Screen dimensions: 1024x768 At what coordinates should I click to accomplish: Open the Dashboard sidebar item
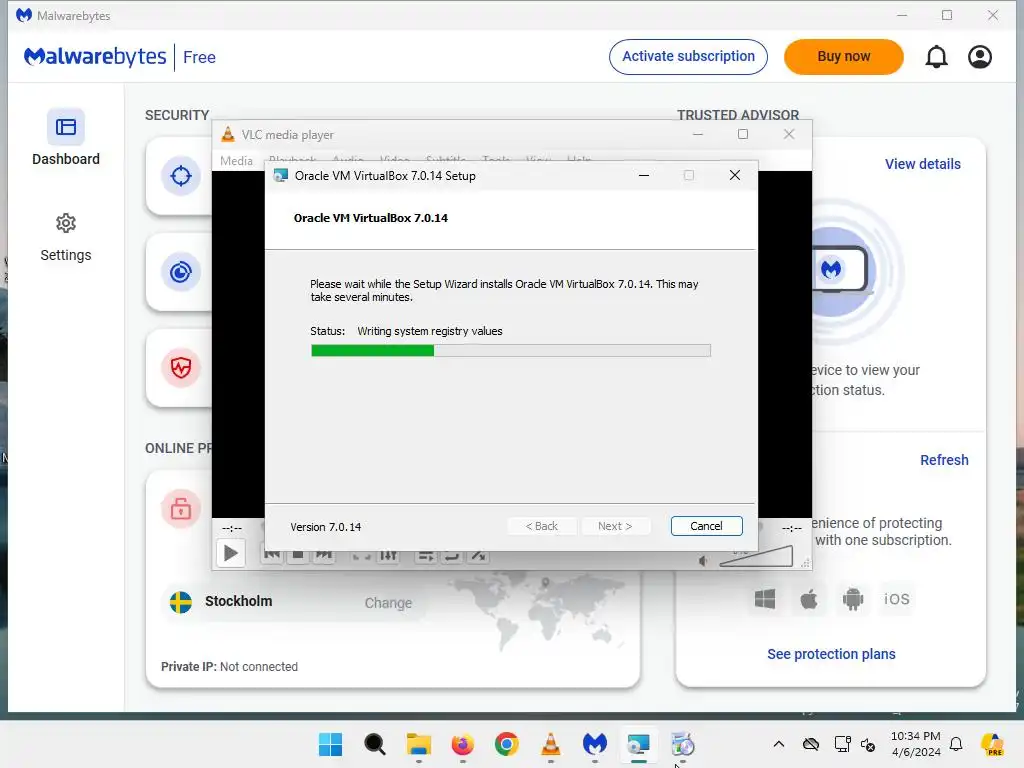coord(65,138)
